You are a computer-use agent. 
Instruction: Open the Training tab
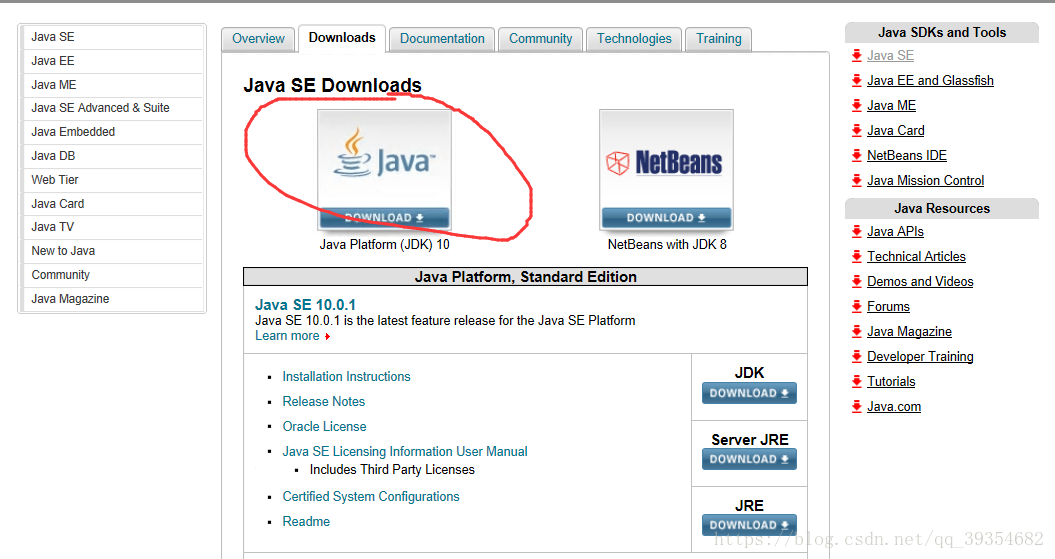719,39
